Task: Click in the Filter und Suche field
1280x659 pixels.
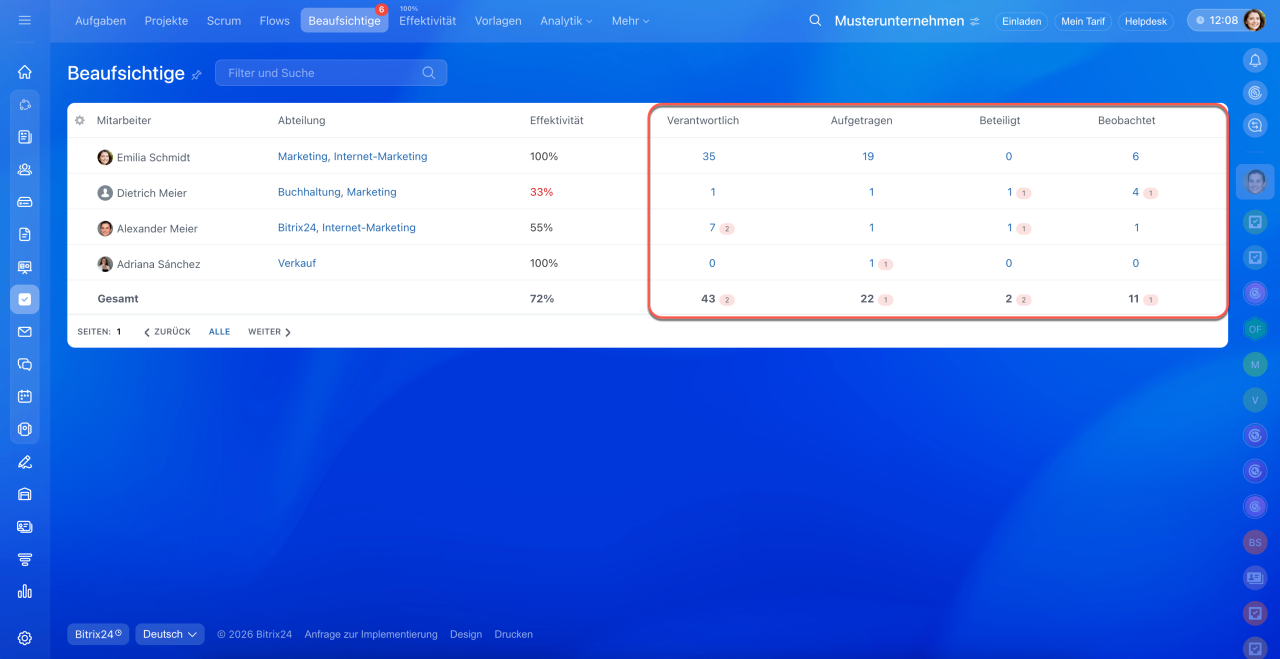Action: (x=320, y=73)
